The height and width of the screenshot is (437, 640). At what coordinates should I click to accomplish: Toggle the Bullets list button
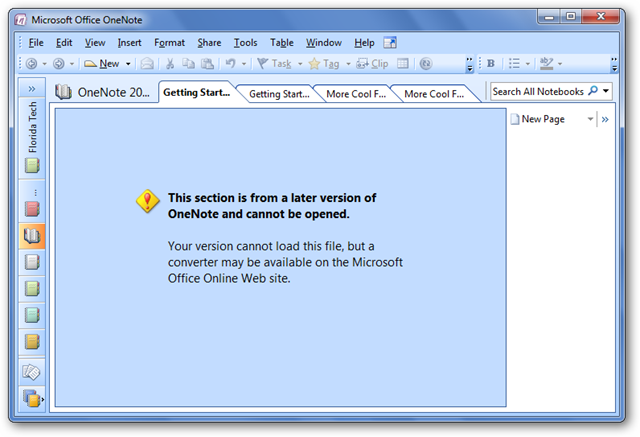click(514, 64)
